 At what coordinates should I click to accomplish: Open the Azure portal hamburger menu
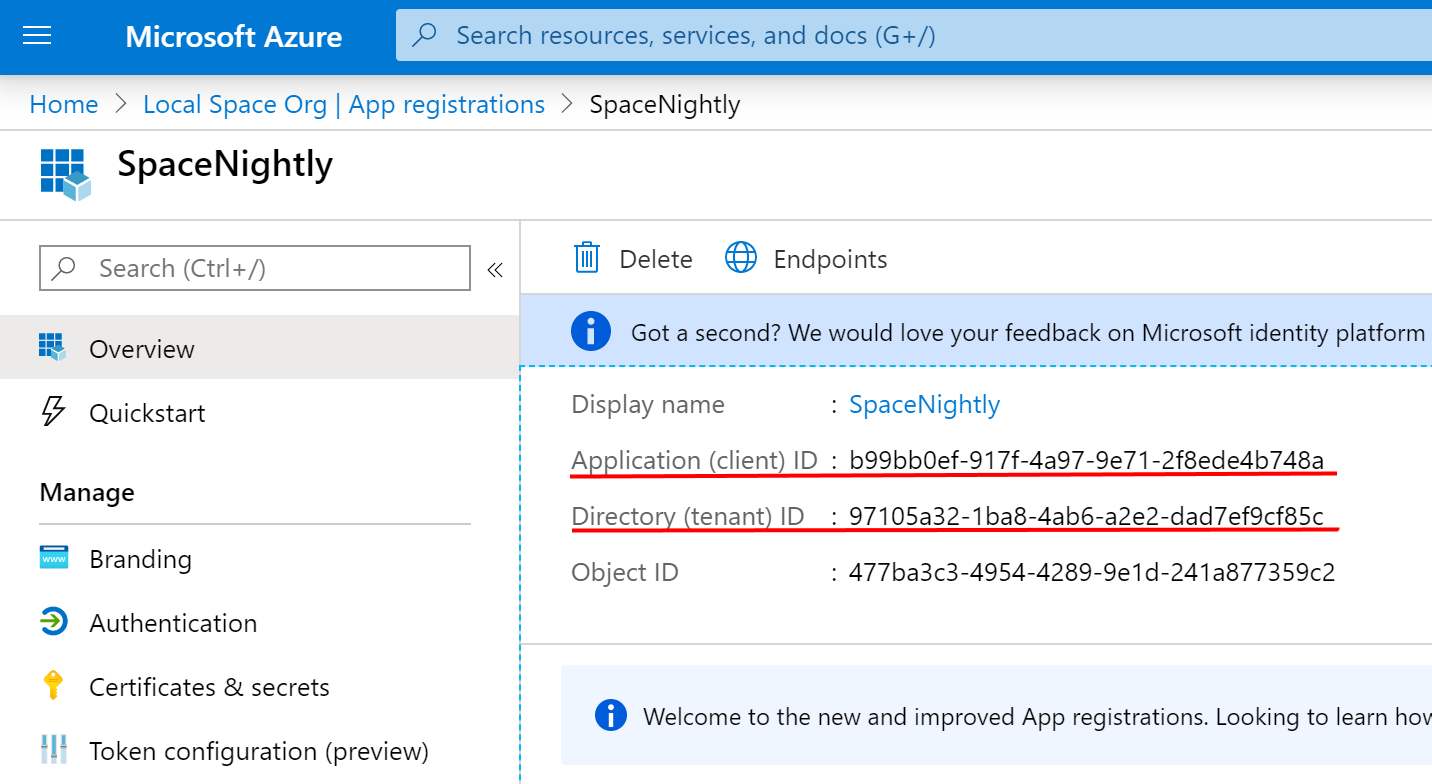point(37,35)
